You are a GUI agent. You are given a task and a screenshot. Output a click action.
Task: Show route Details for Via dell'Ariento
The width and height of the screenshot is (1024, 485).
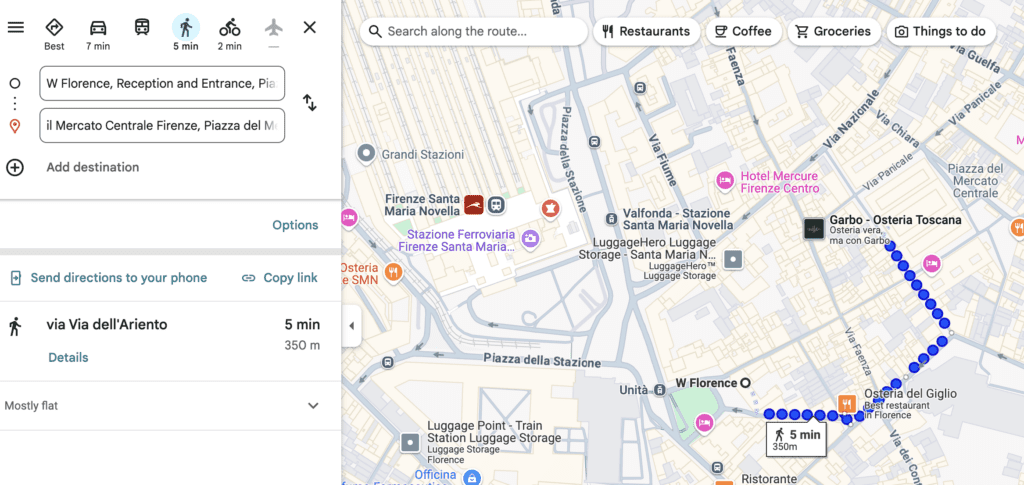[x=68, y=357]
